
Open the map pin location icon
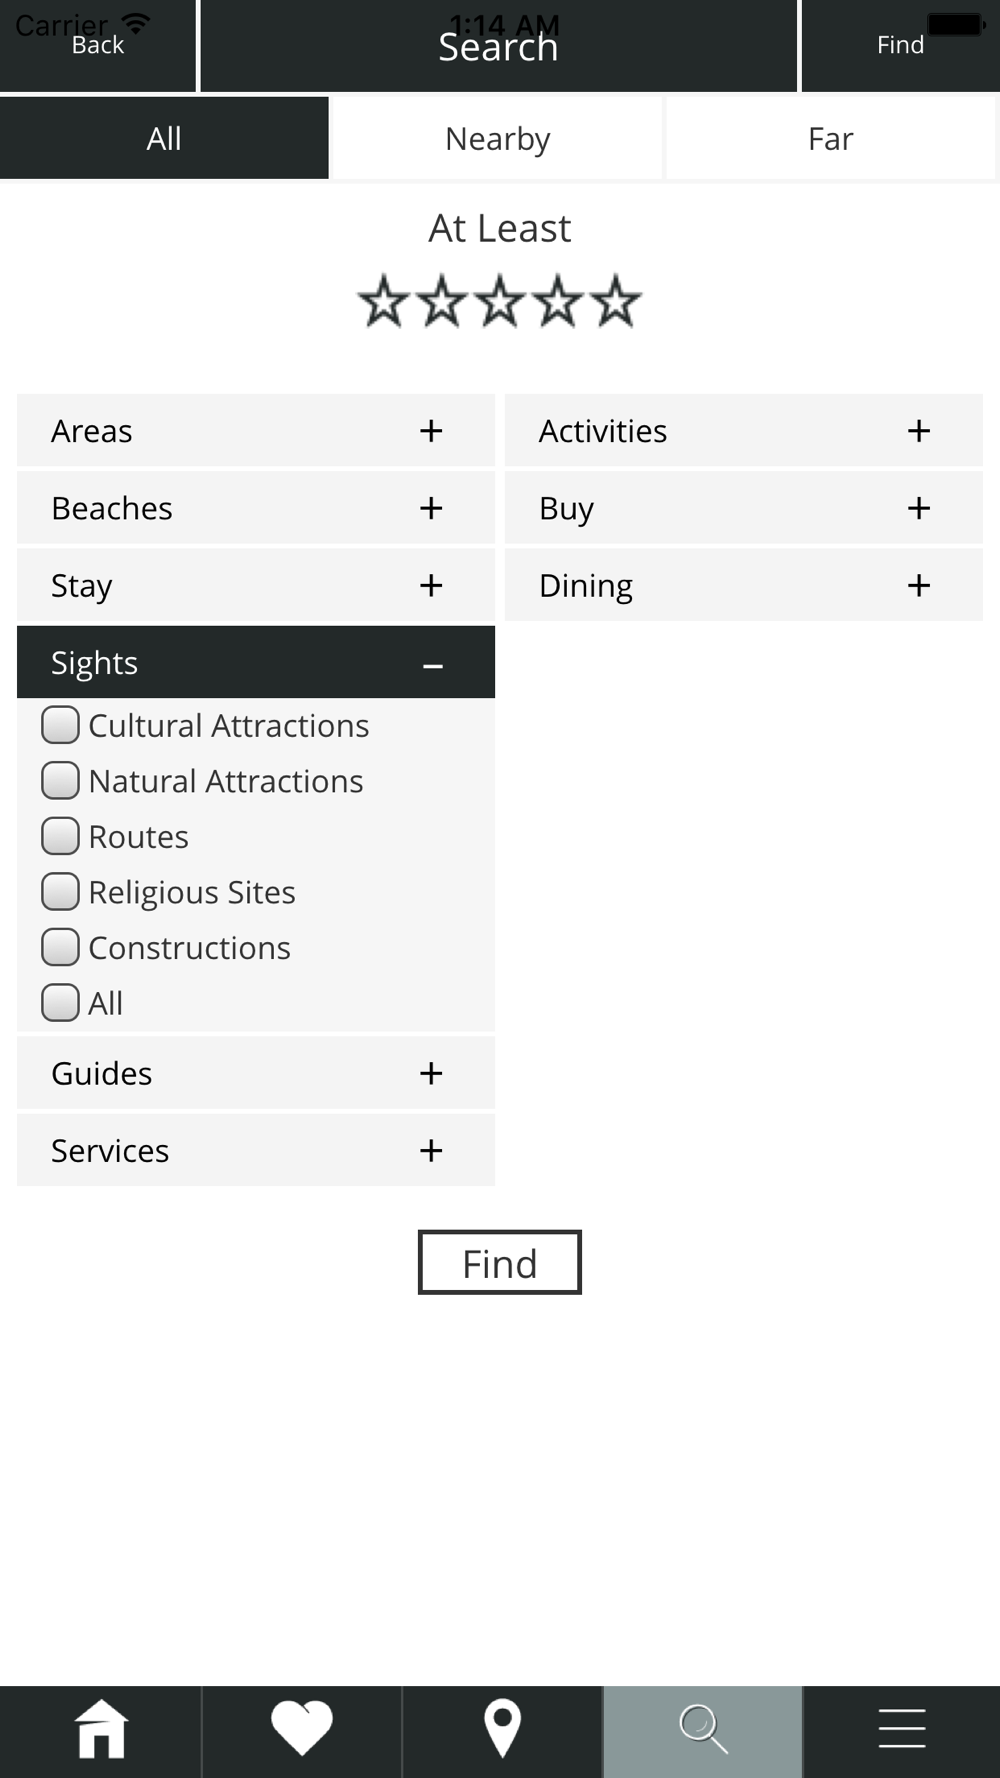point(502,1729)
